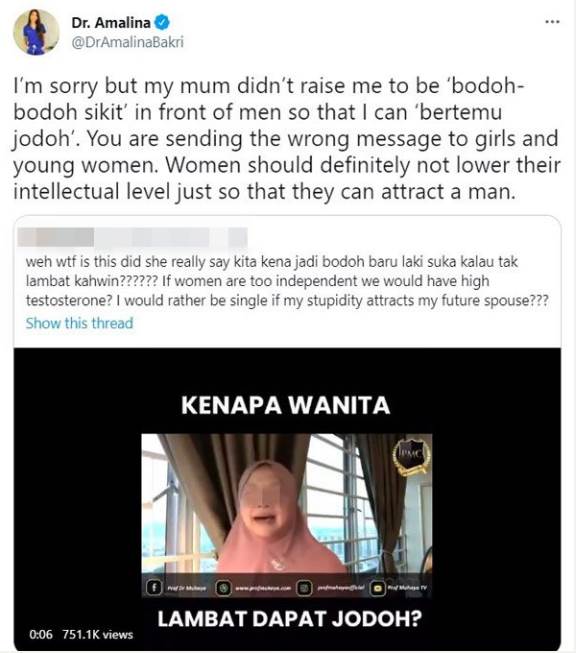576x653 pixels.
Task: Open the @DrAmalinaBakri handle
Action: click(x=127, y=42)
